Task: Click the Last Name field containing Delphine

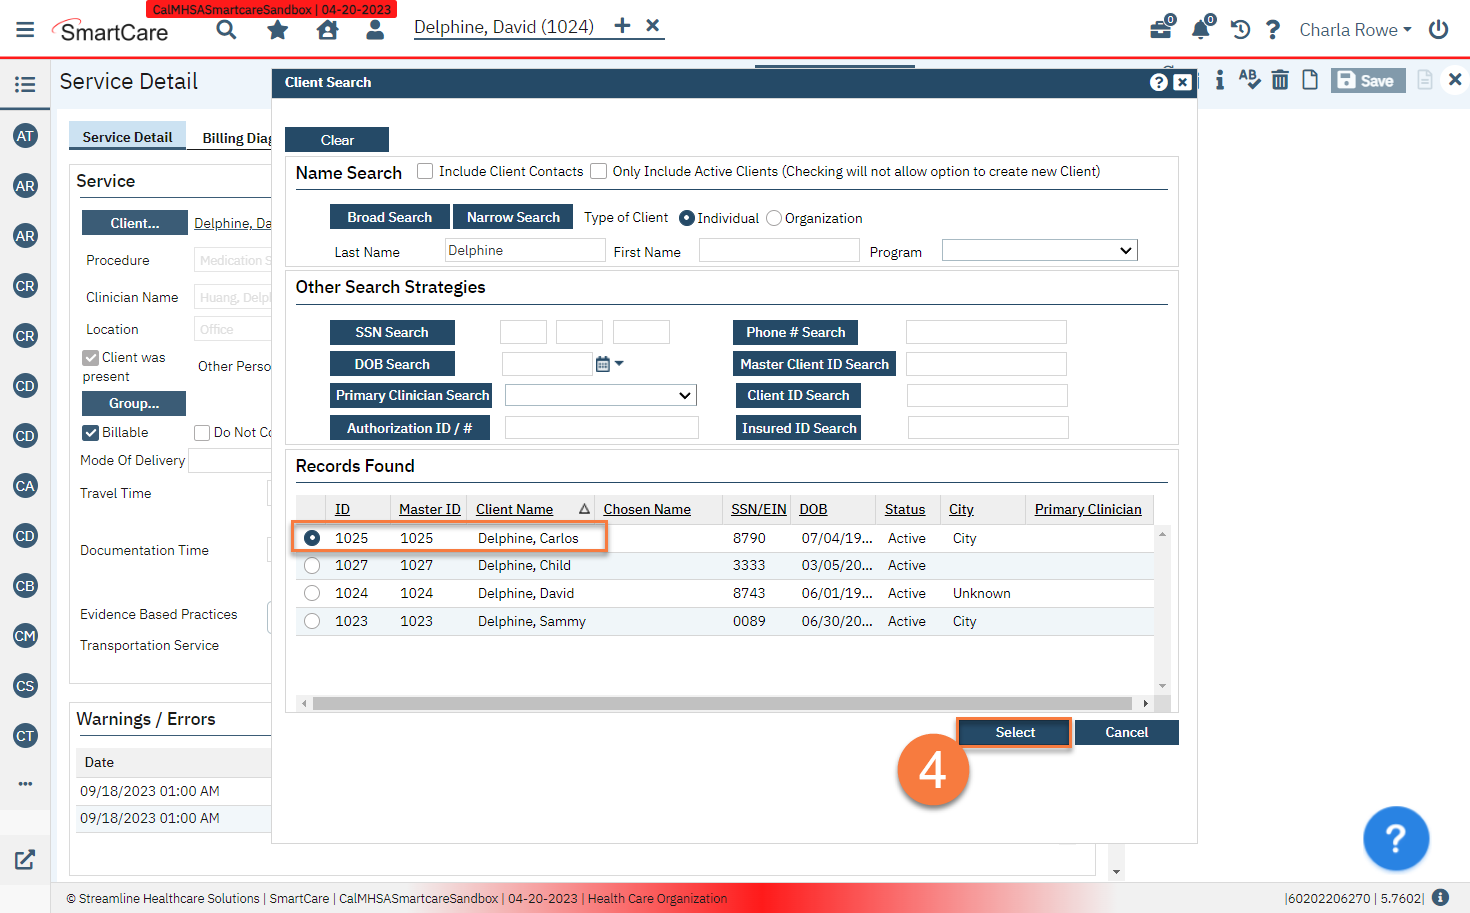Action: [x=525, y=249]
